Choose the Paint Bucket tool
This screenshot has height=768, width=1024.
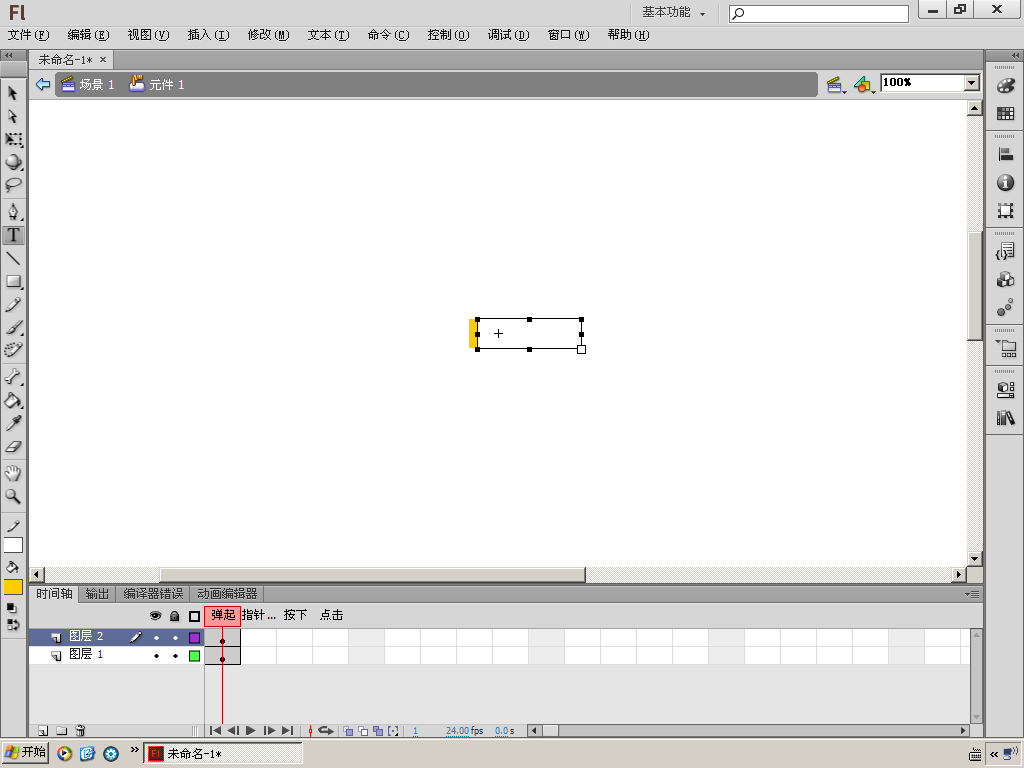point(13,400)
